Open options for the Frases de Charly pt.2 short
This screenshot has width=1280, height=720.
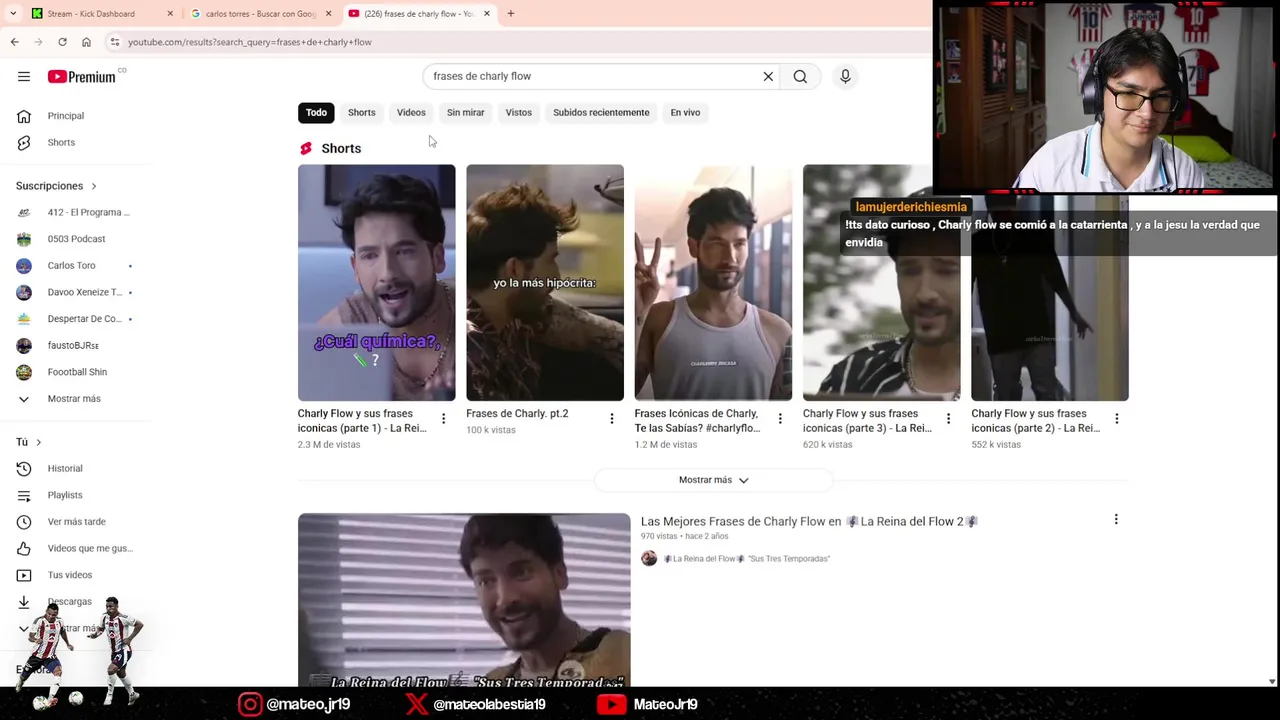(612, 419)
